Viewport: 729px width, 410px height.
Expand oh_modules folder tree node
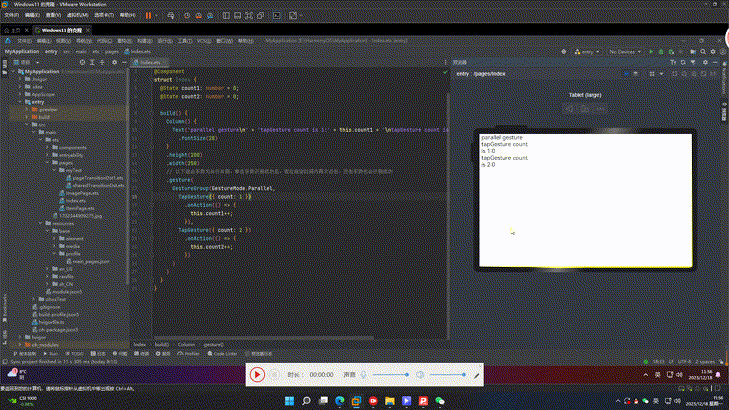point(20,345)
